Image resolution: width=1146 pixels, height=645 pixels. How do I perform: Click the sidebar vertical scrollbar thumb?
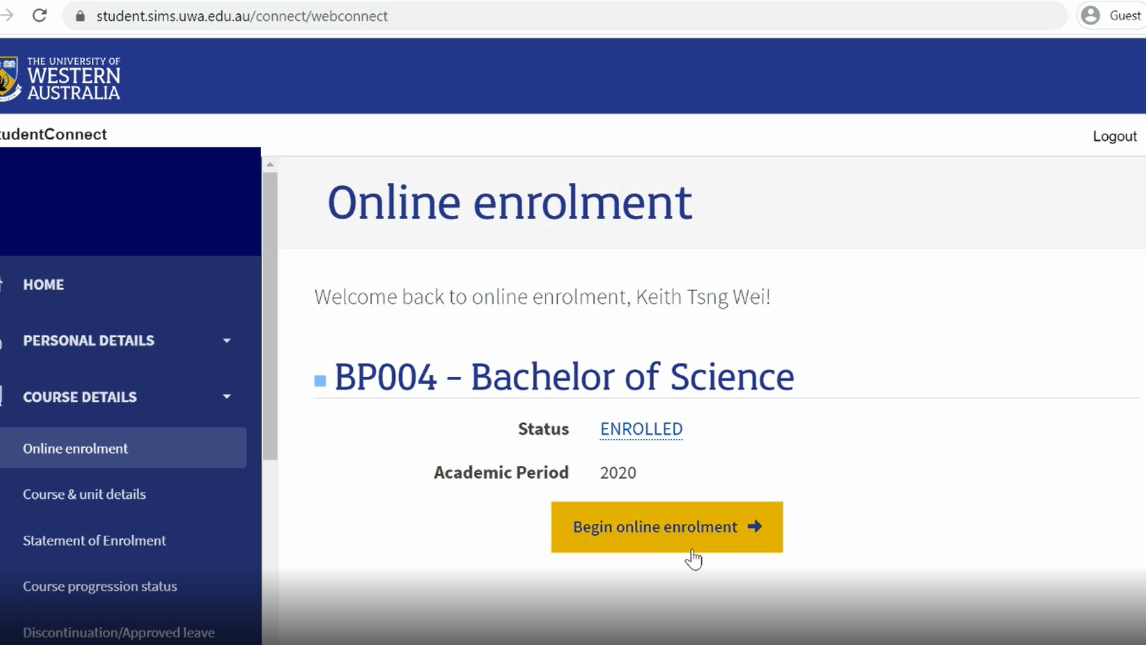[x=270, y=315]
